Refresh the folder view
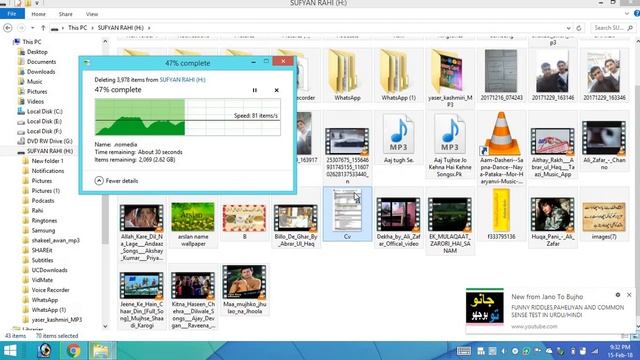 coord(579,28)
